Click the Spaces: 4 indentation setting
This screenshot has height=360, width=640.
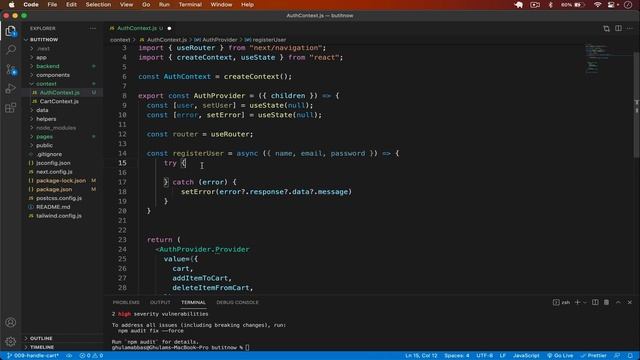pyautogui.click(x=456, y=356)
